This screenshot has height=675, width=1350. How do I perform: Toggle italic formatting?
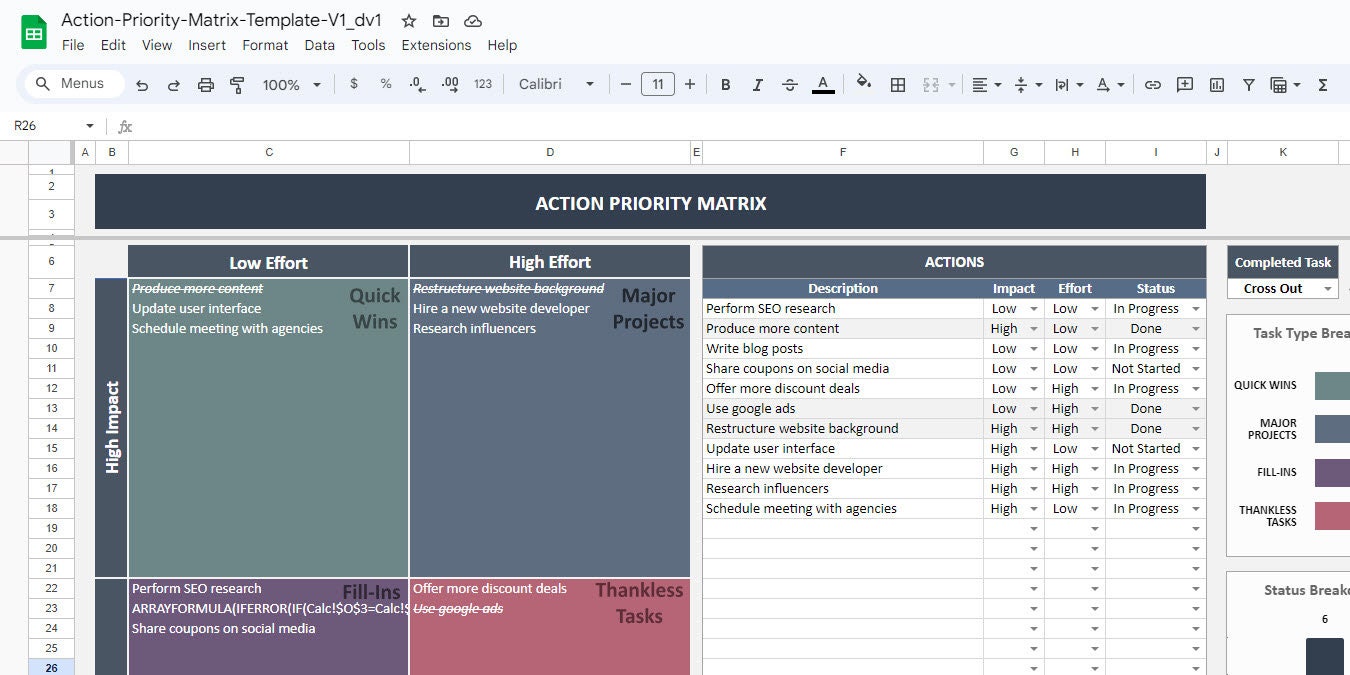pos(757,84)
